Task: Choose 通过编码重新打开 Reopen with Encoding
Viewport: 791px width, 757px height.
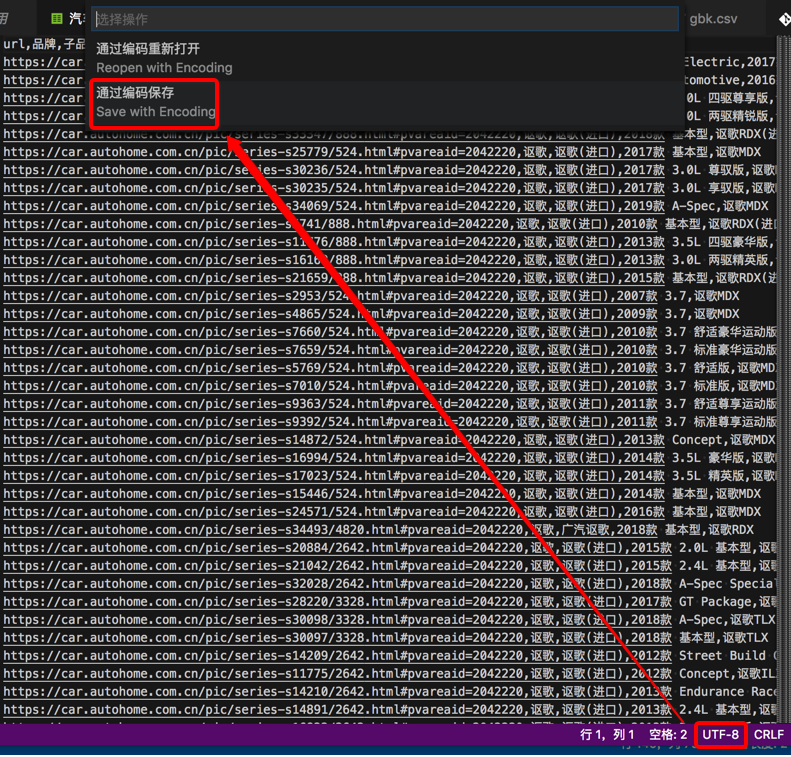Action: [x=386, y=58]
